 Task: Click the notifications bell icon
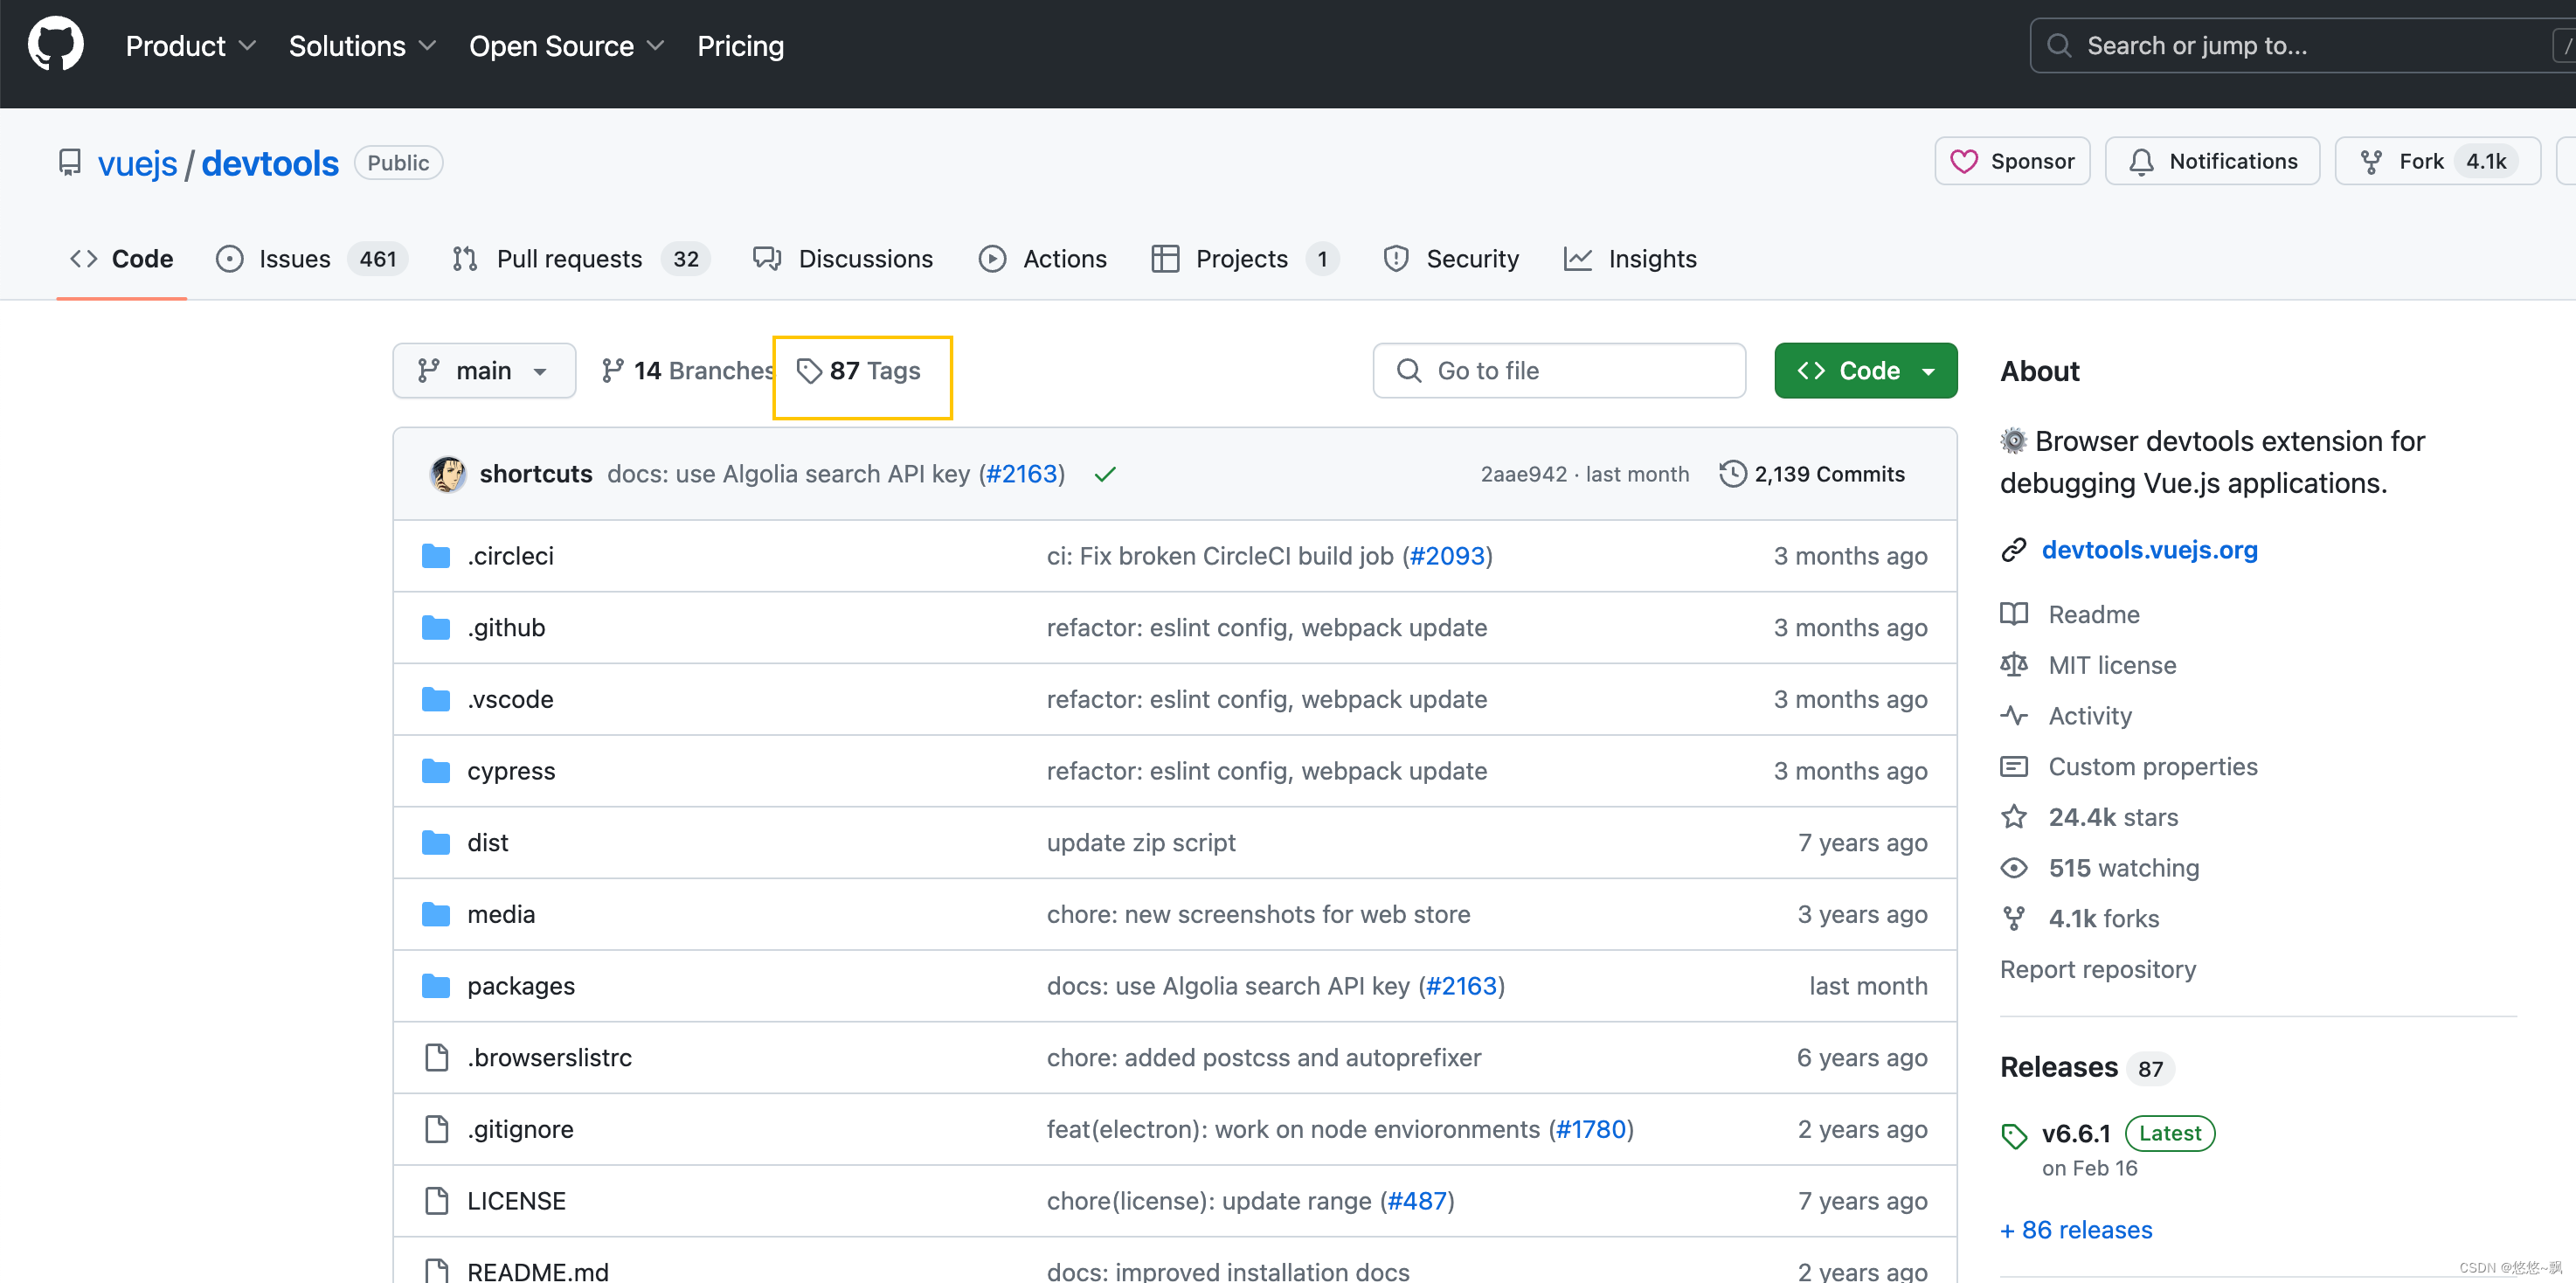[x=2141, y=160]
